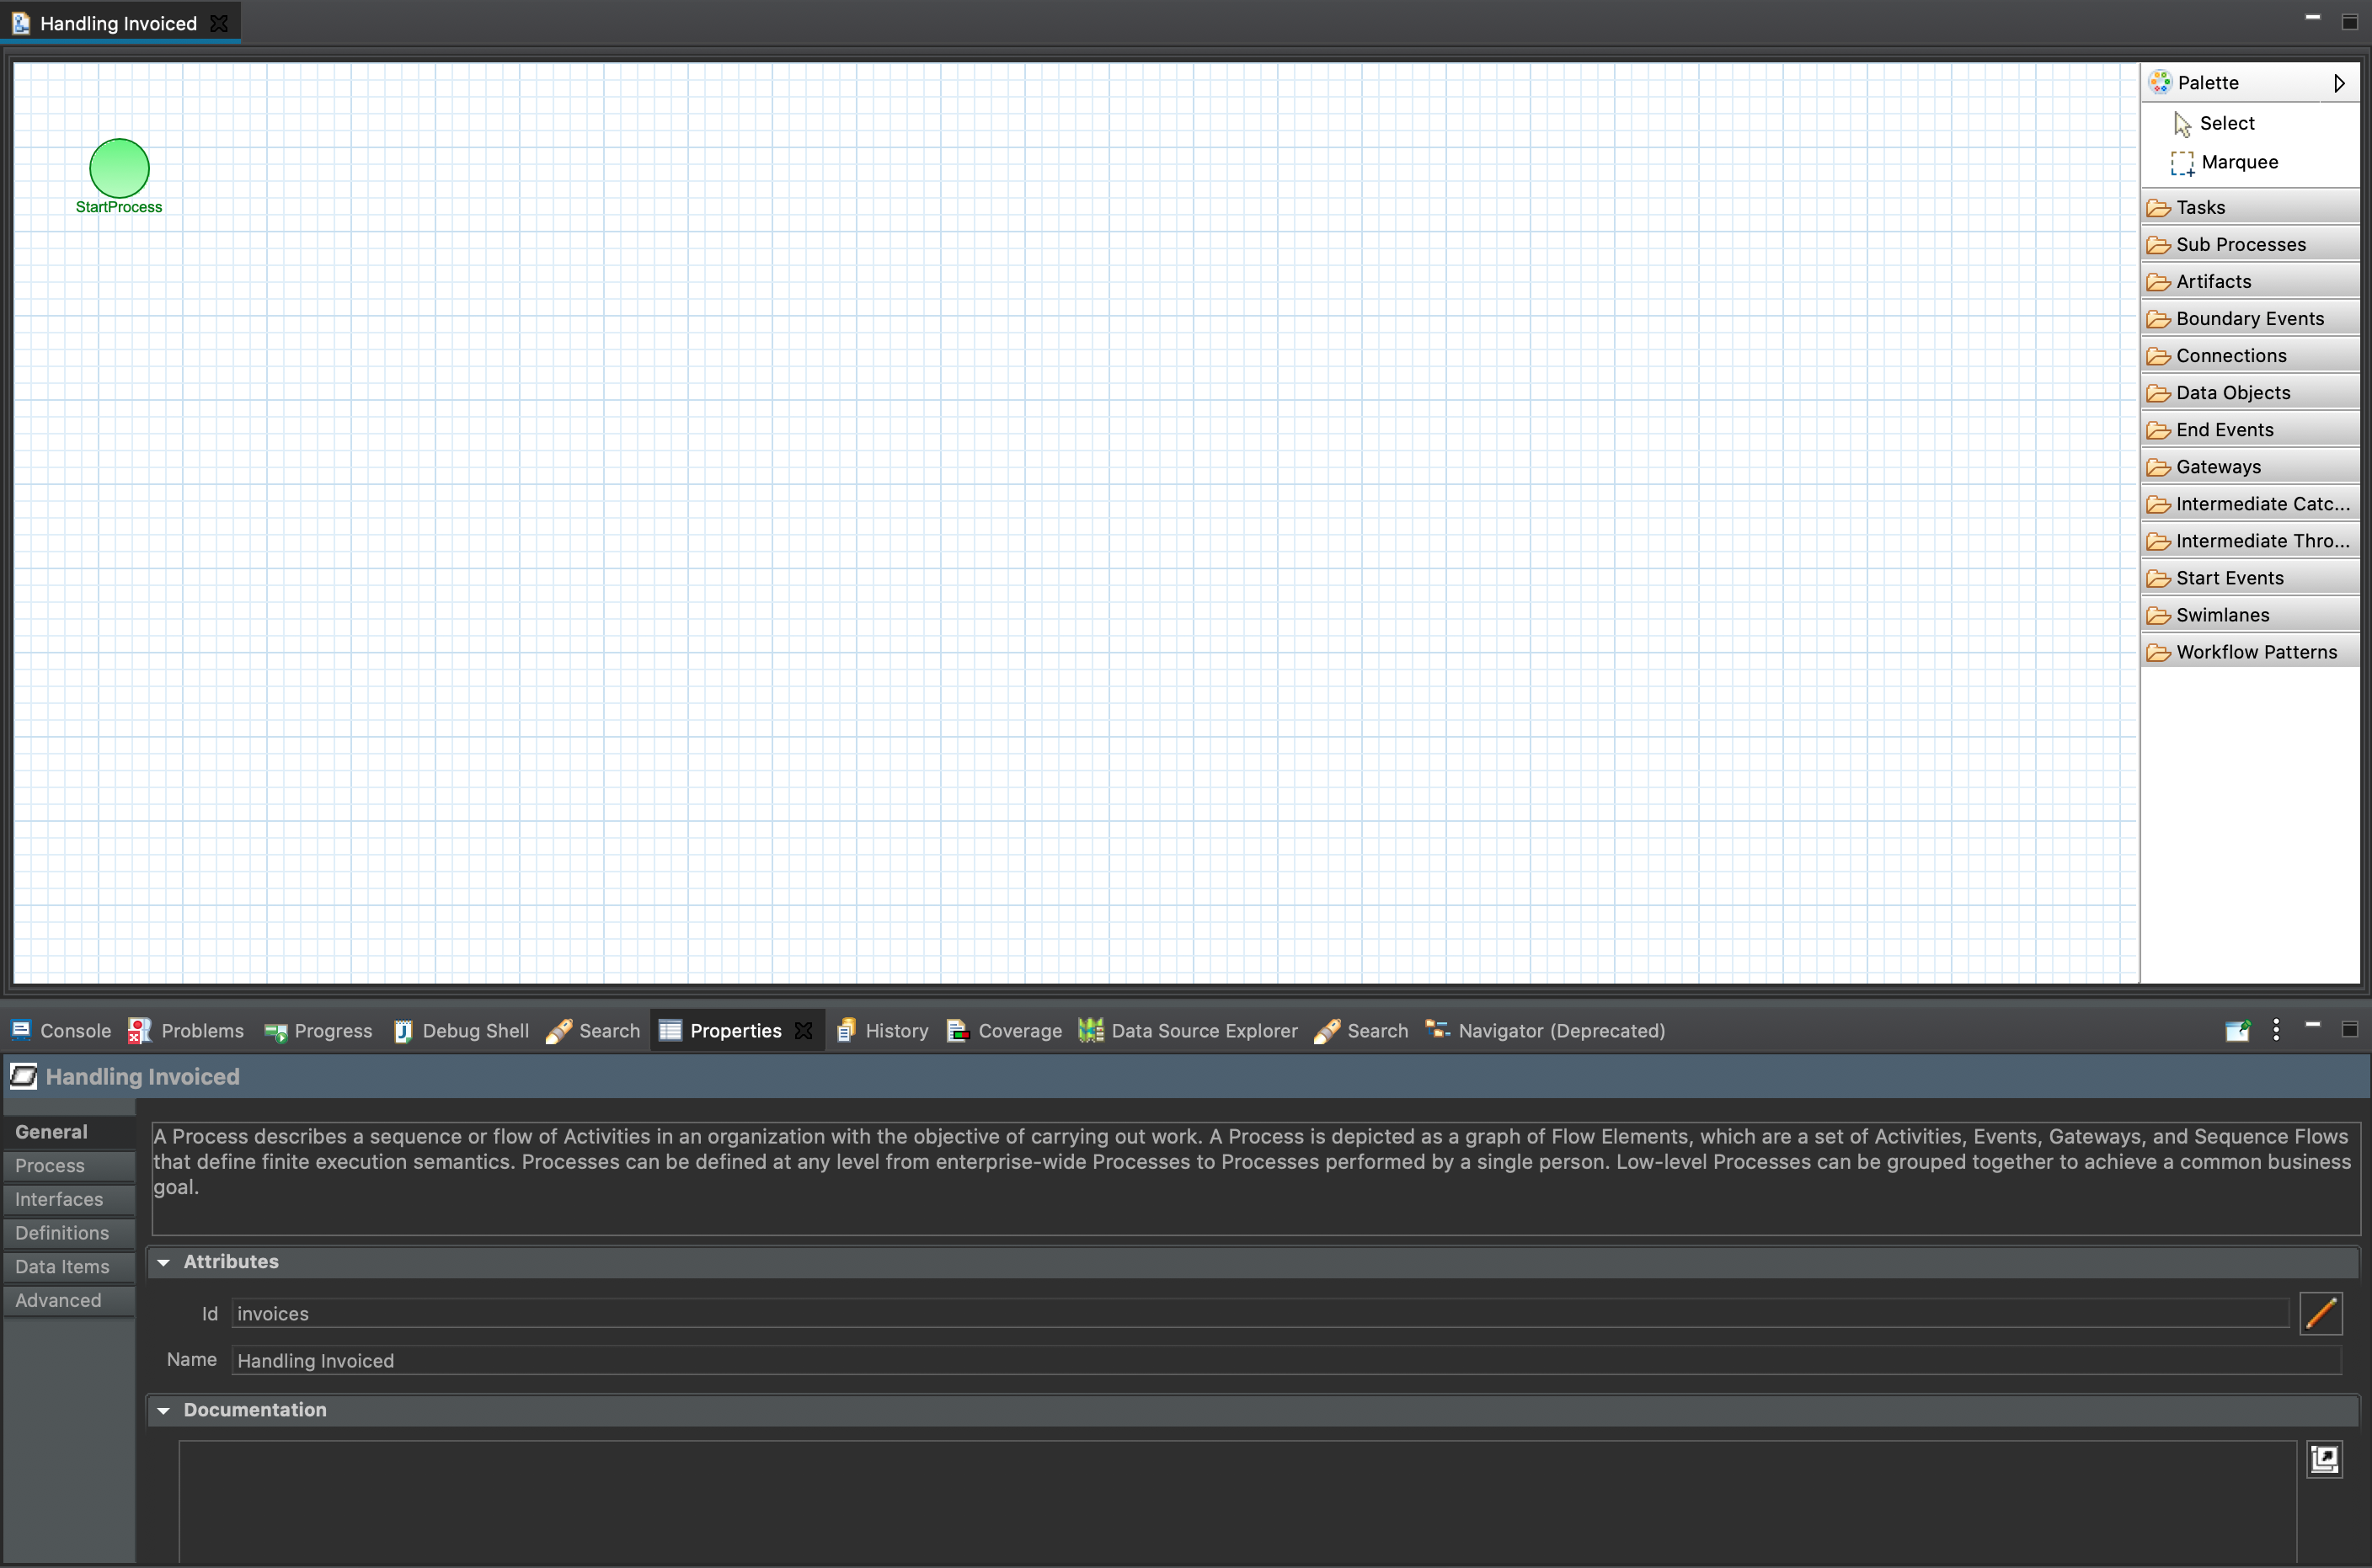The width and height of the screenshot is (2372, 1568).
Task: Expand the Workflow Patterns drawer
Action: click(2250, 651)
